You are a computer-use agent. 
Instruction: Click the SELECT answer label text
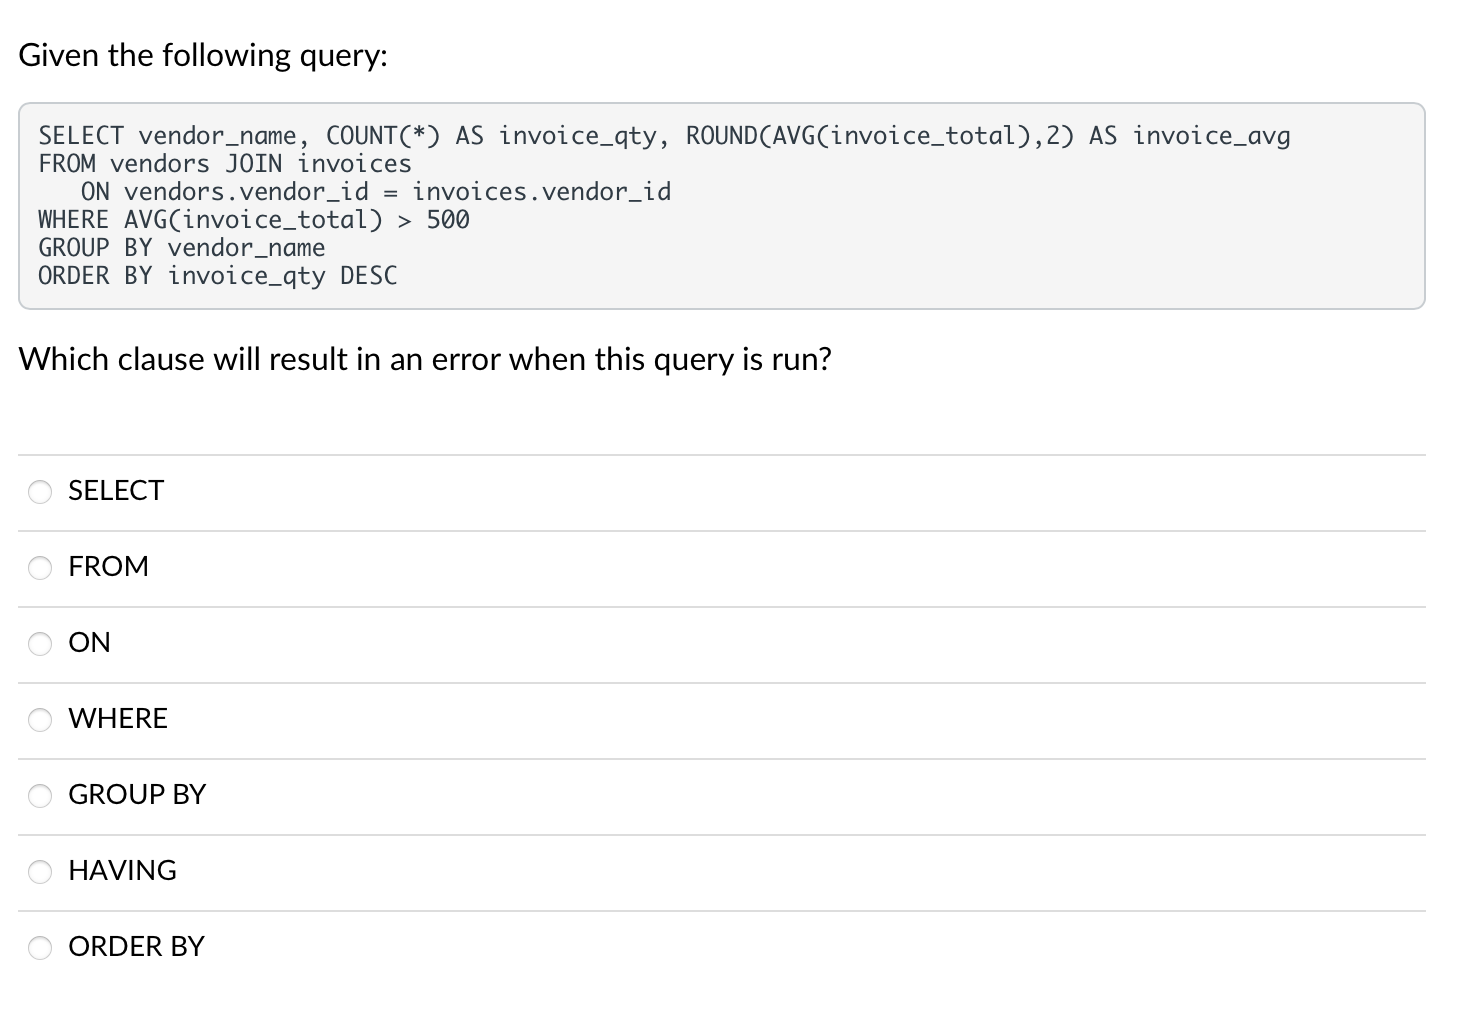tap(115, 491)
